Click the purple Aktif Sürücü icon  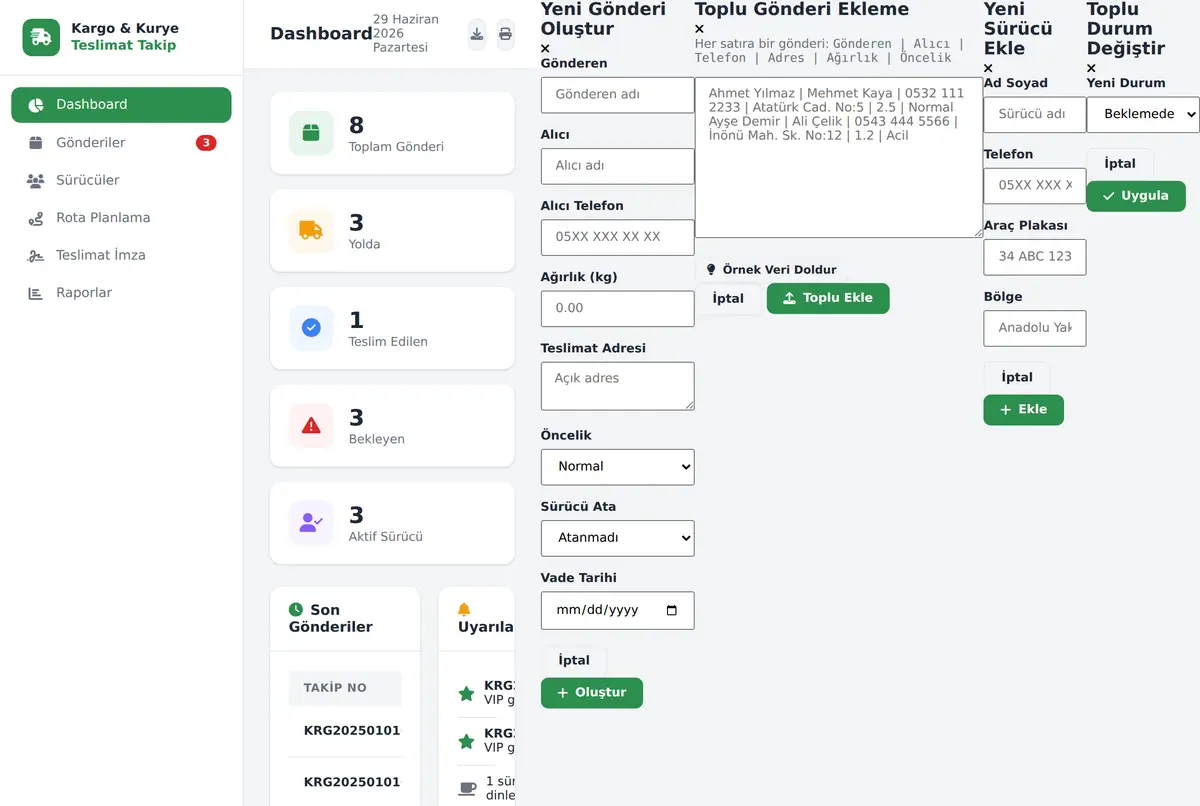pos(311,523)
